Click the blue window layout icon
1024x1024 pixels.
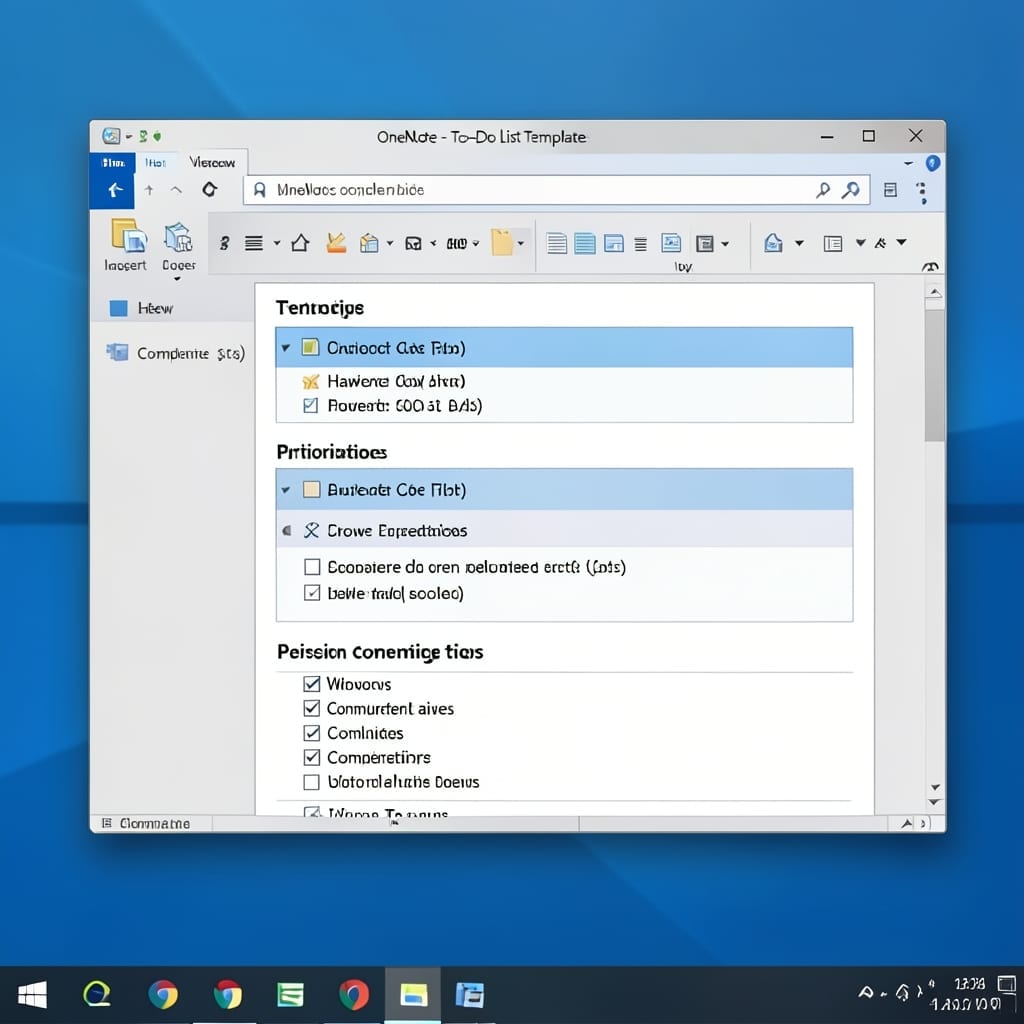click(x=614, y=244)
